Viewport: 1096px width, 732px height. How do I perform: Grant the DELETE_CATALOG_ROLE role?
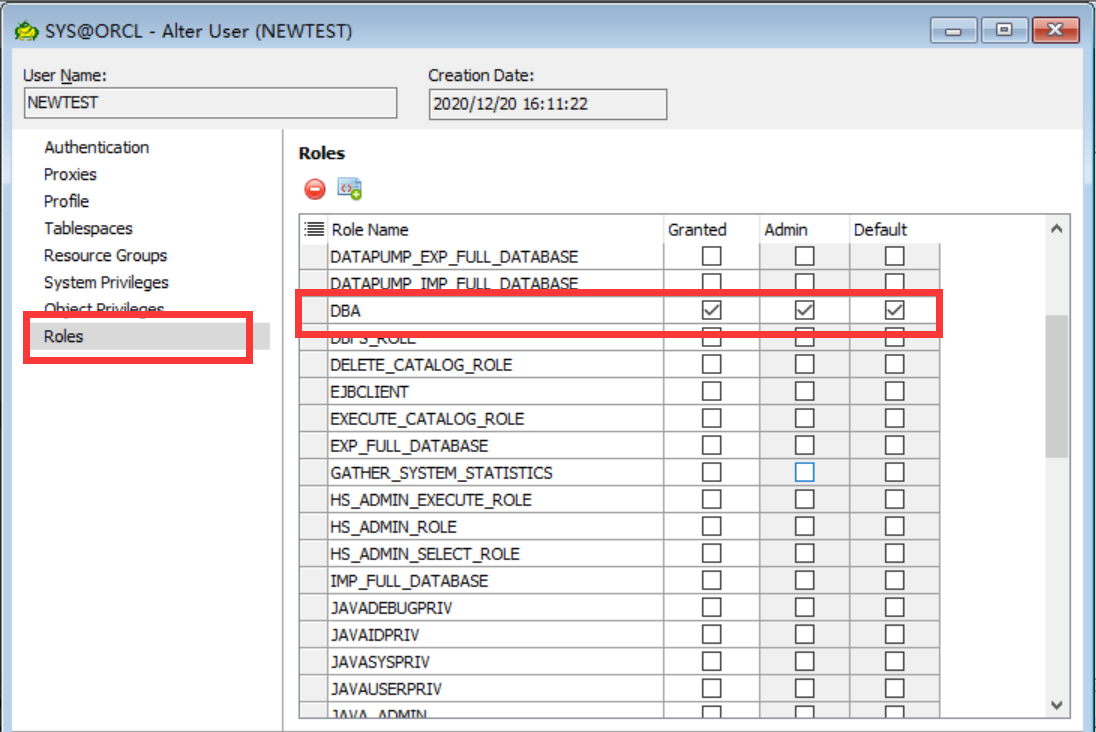[712, 364]
